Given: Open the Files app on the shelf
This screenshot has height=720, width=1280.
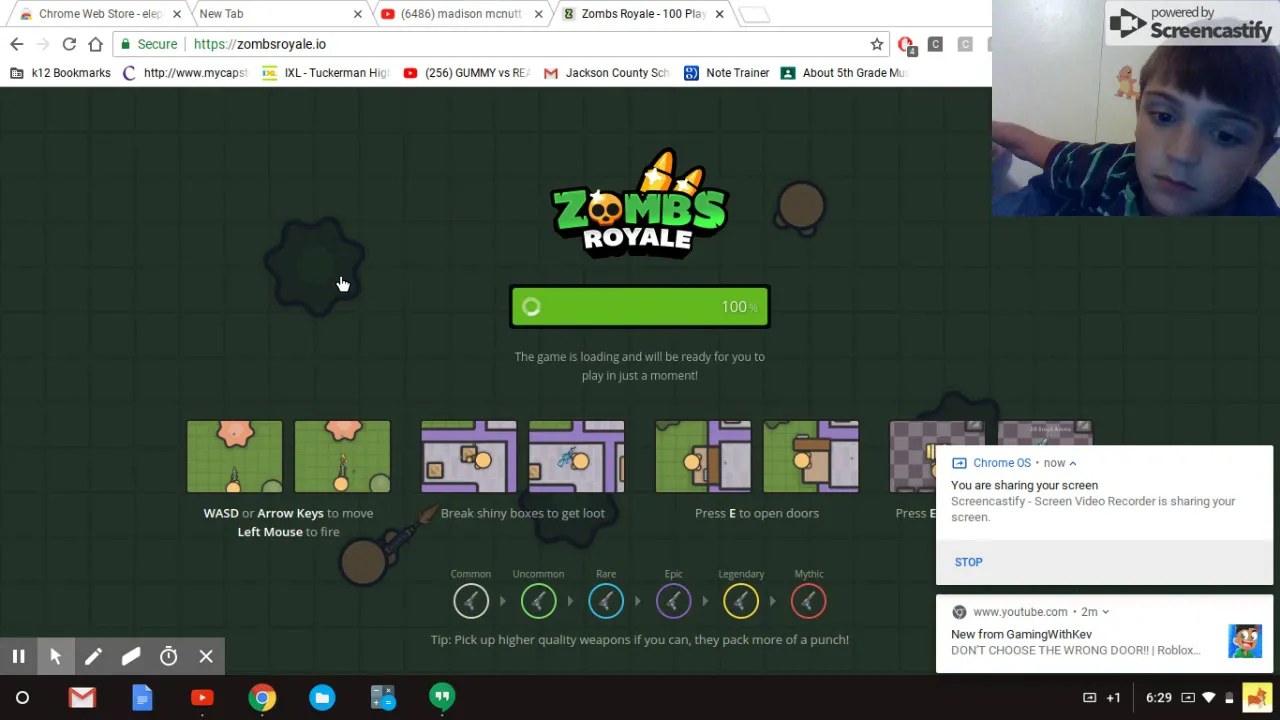Looking at the screenshot, I should click(x=322, y=698).
